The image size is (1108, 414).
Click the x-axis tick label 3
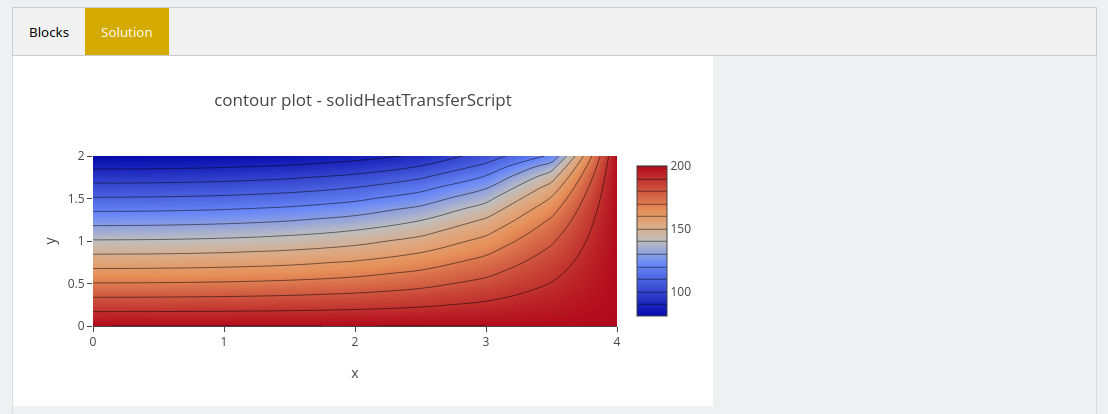pyautogui.click(x=486, y=342)
